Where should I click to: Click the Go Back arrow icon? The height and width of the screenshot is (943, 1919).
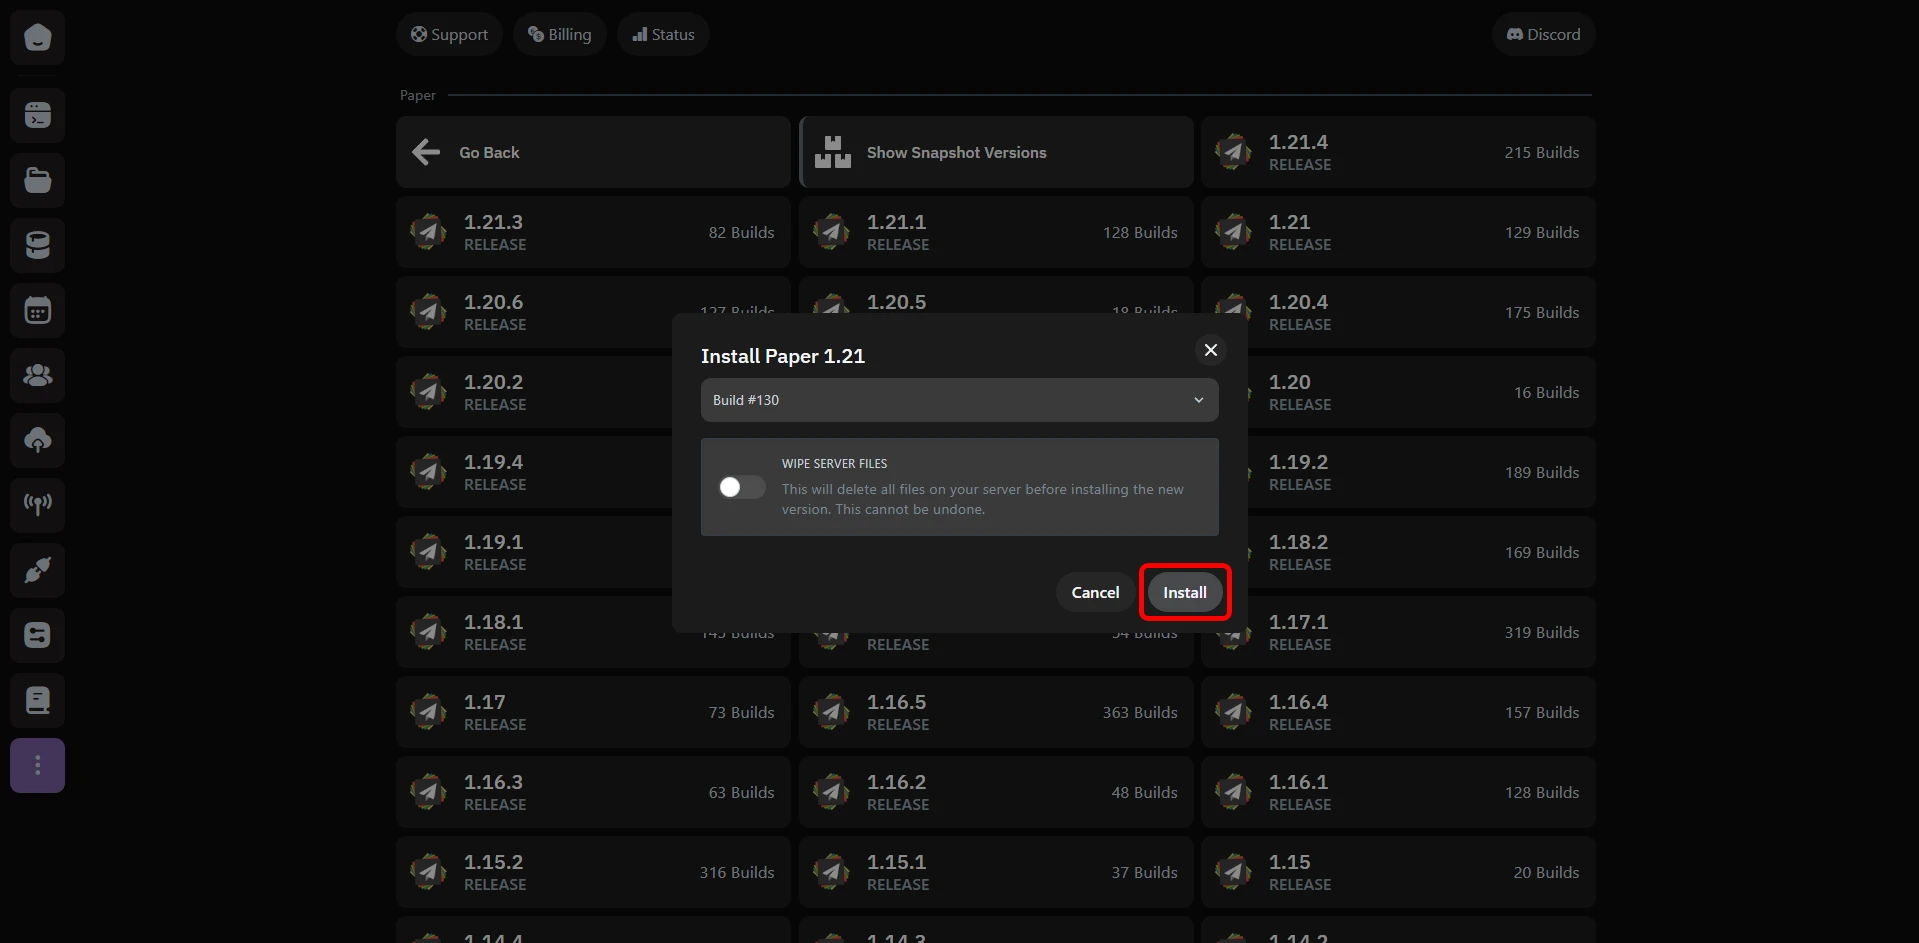coord(426,152)
